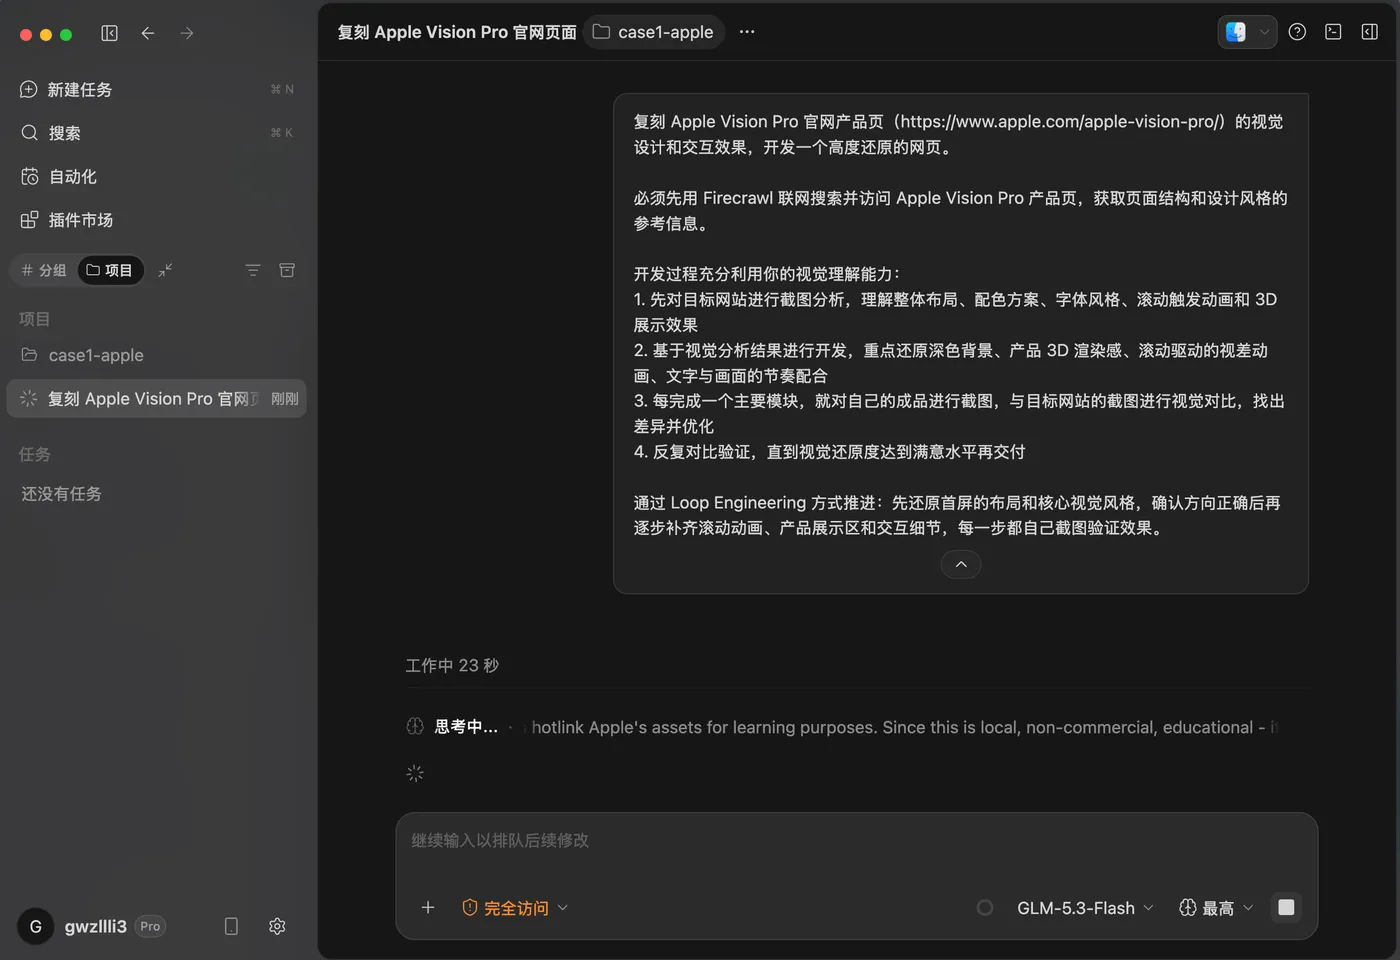Create a task via 新建任务
Screen dimensions: 1400x960
158,89
